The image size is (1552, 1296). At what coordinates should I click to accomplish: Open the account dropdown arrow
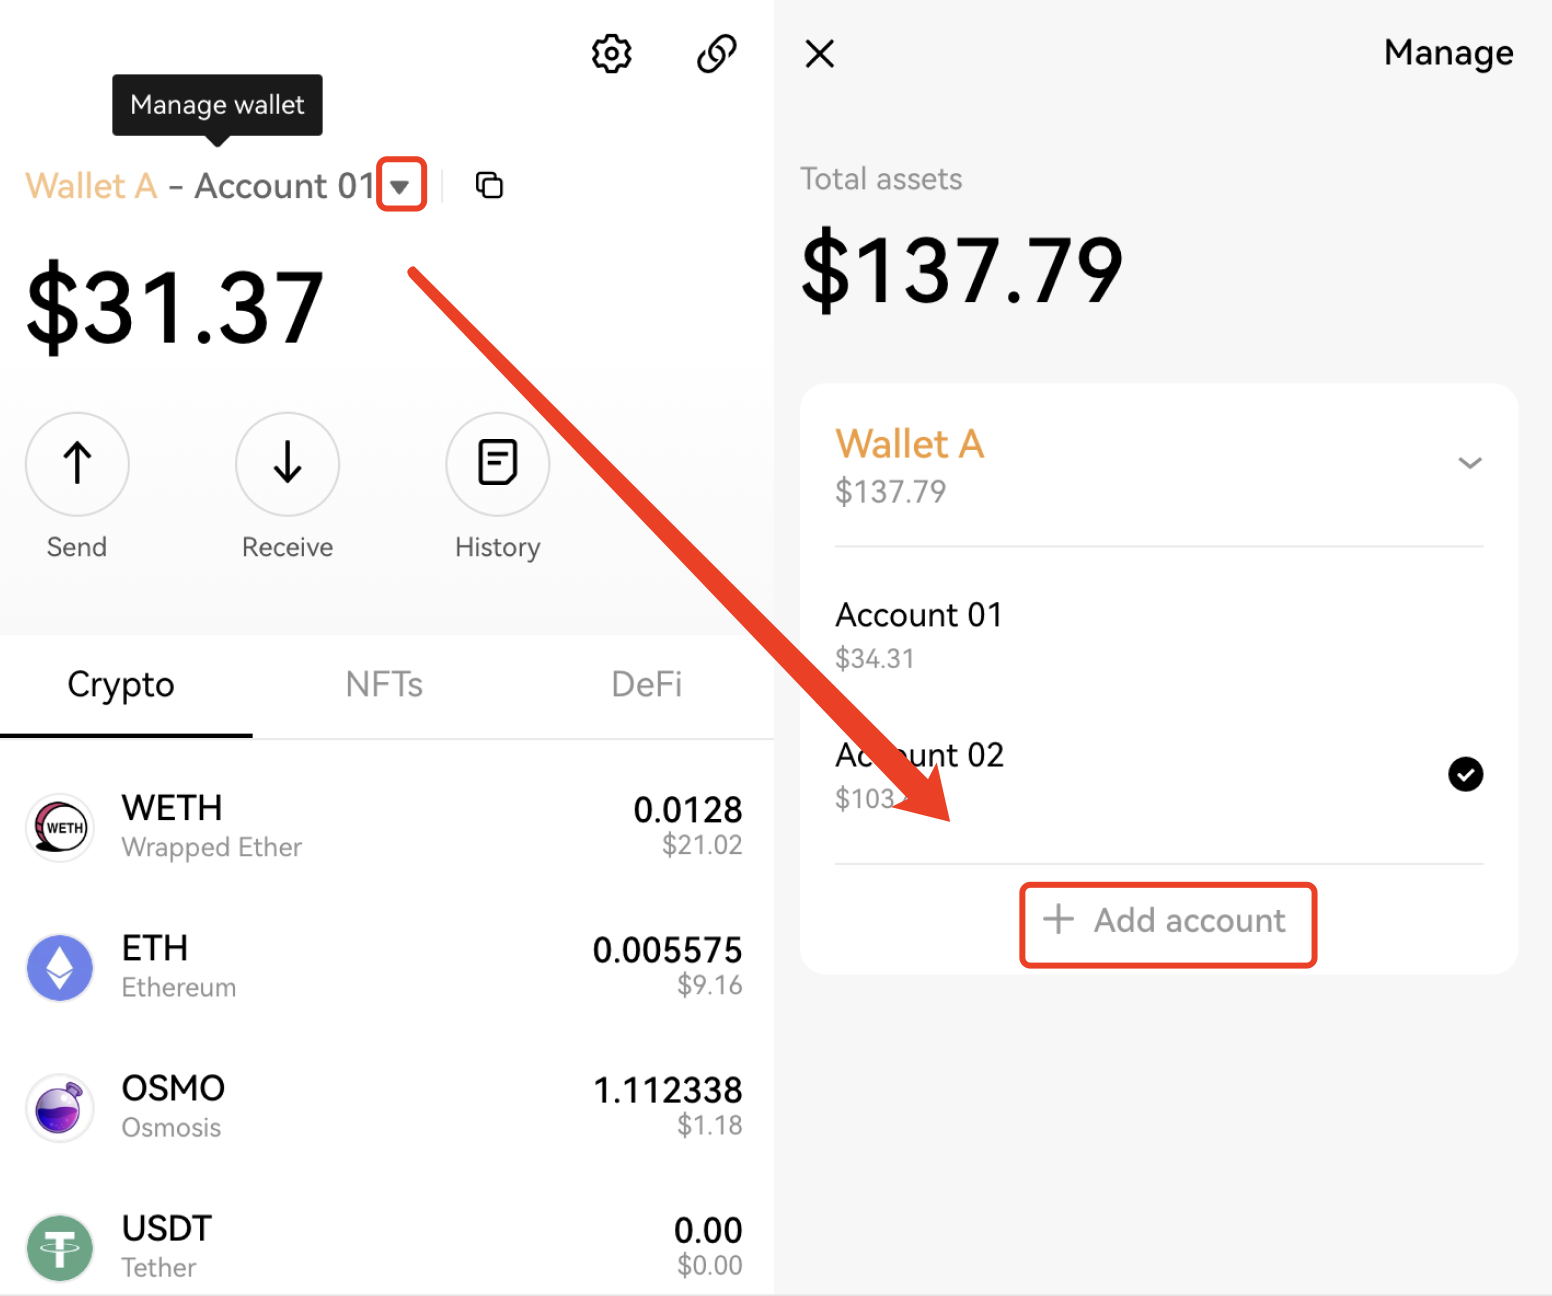(401, 186)
